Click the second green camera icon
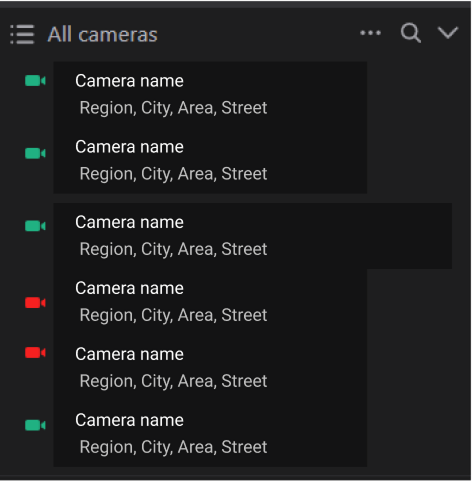Screen dimensions: 472x481 point(35,153)
